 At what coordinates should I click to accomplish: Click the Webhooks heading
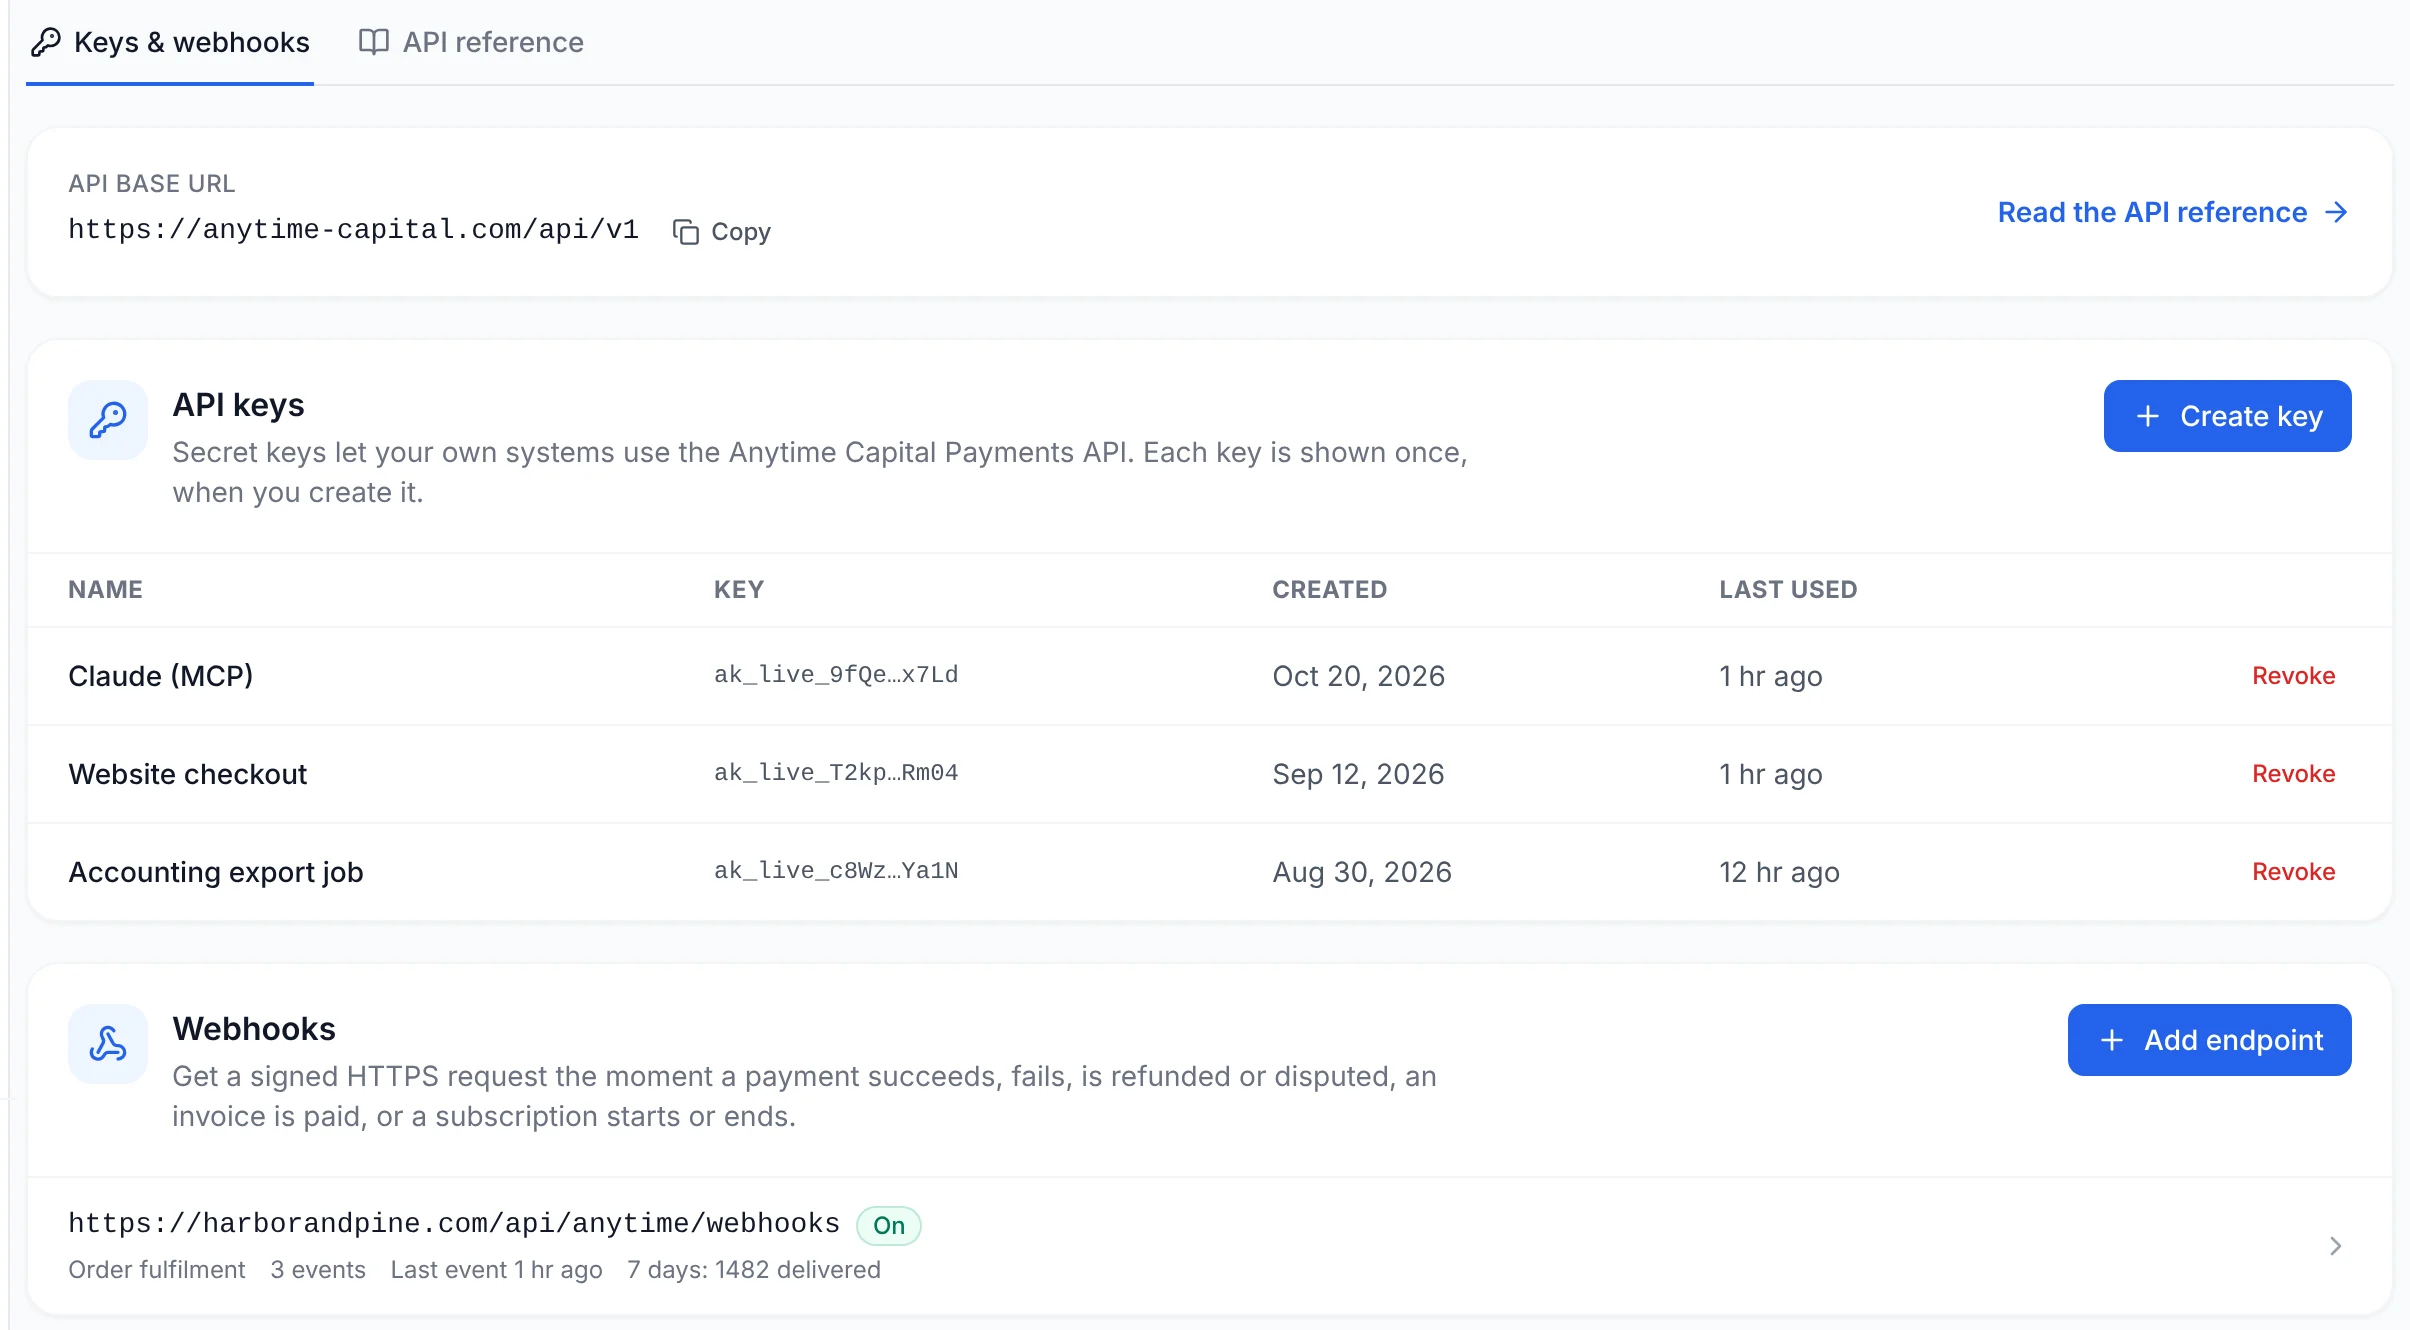254,1029
